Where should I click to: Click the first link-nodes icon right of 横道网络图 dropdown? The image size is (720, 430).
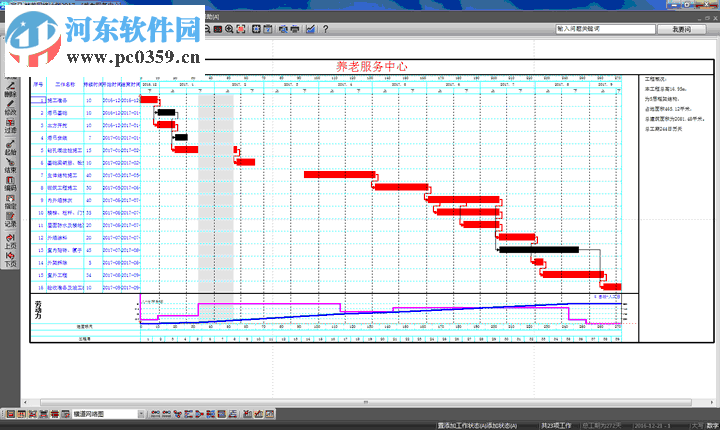tap(155, 414)
